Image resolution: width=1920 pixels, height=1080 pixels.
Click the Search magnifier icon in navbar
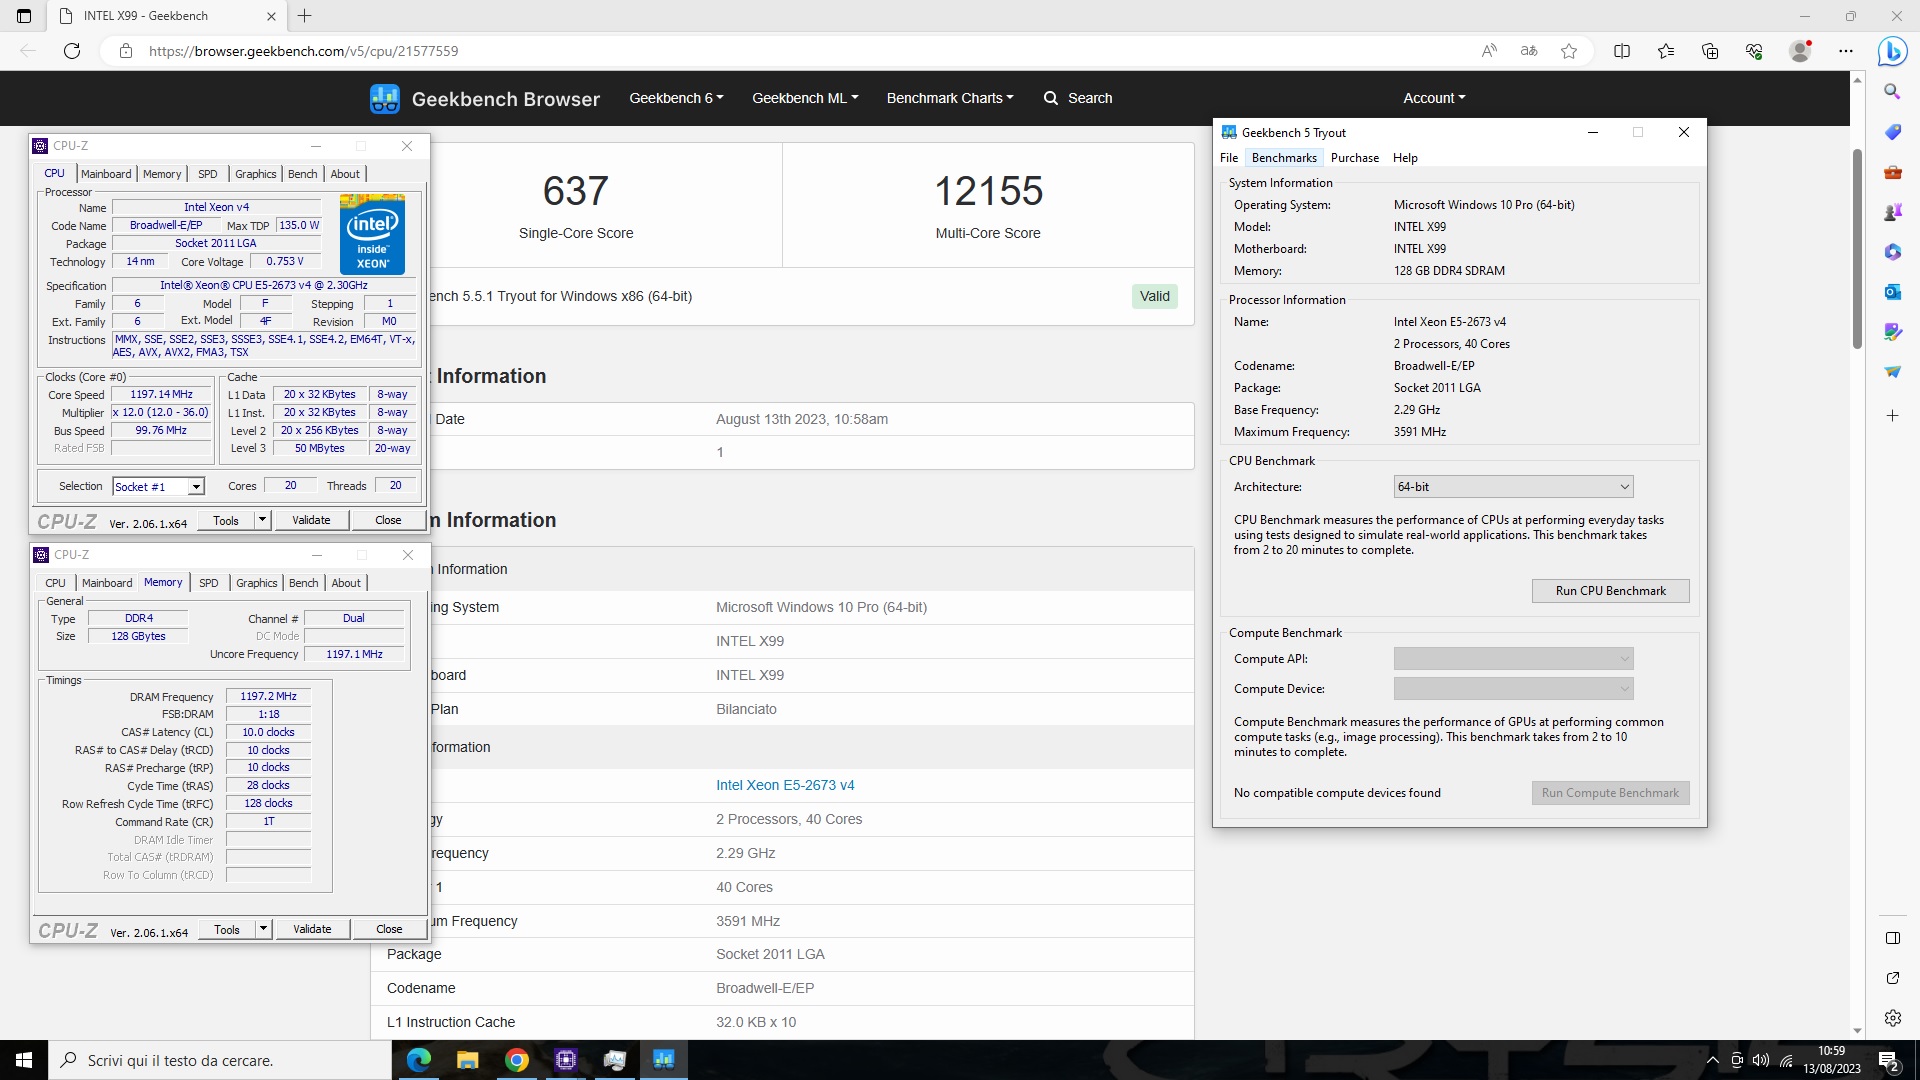point(1051,98)
